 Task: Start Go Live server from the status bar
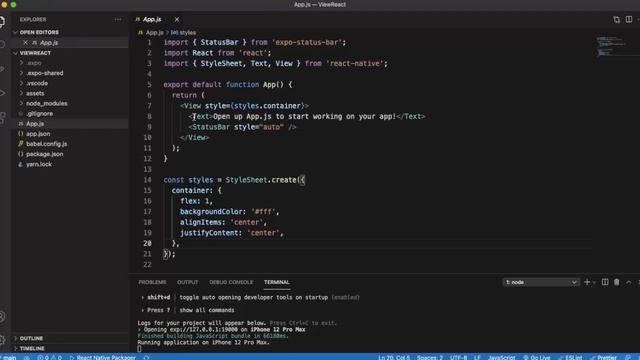pyautogui.click(x=537, y=357)
